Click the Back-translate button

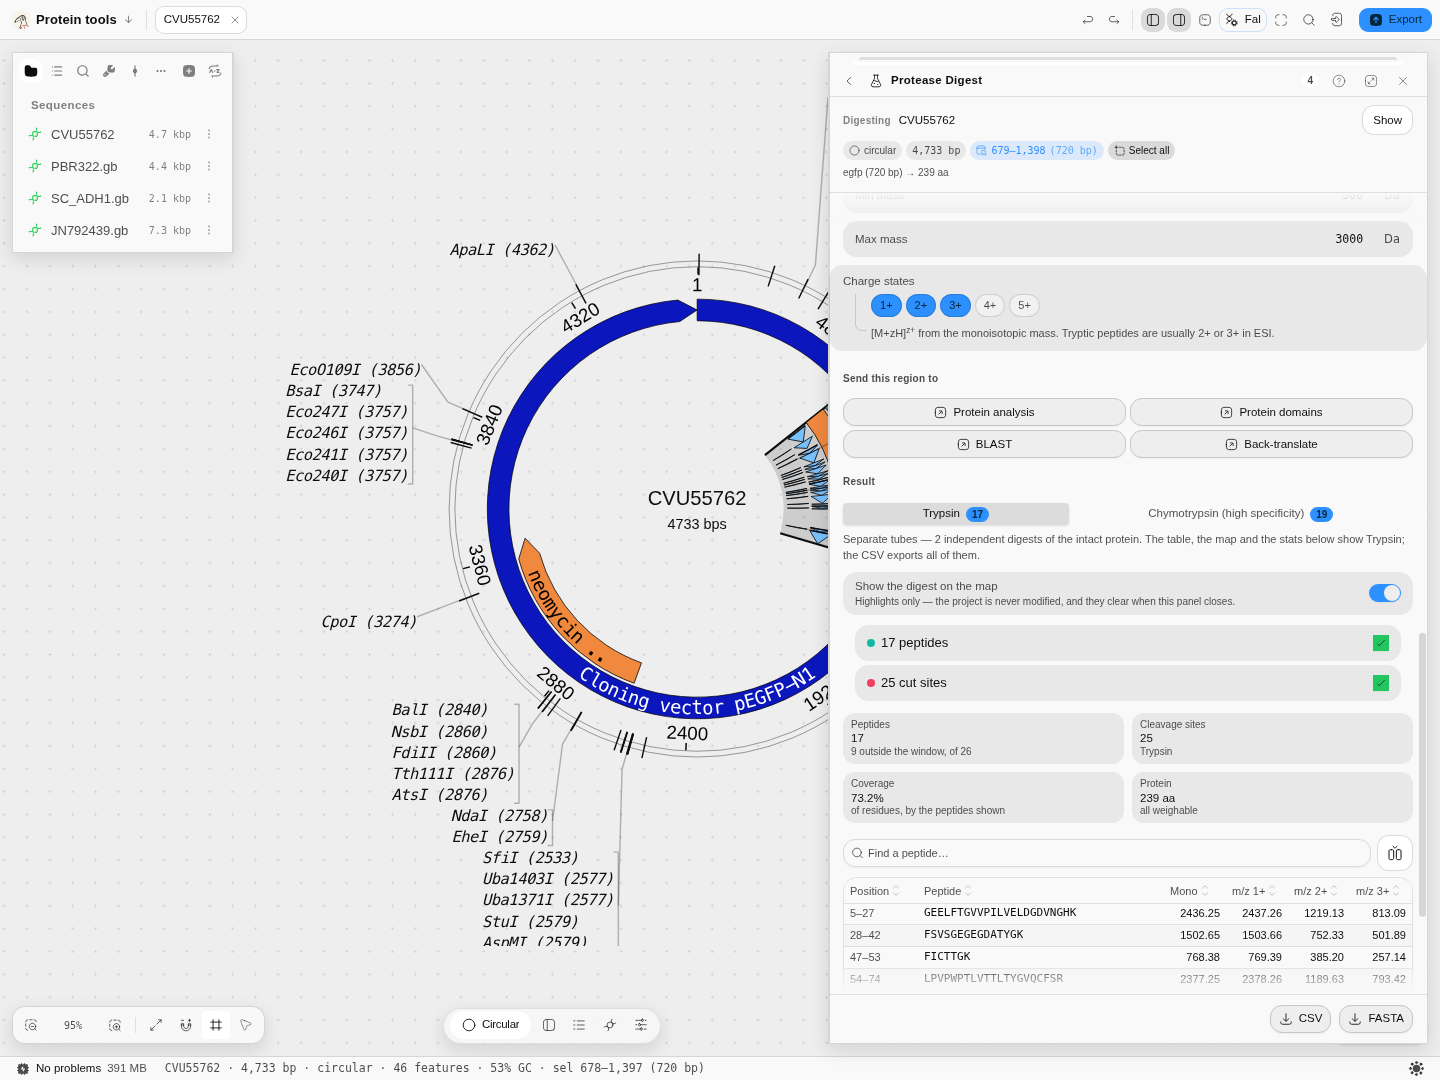(x=1271, y=444)
